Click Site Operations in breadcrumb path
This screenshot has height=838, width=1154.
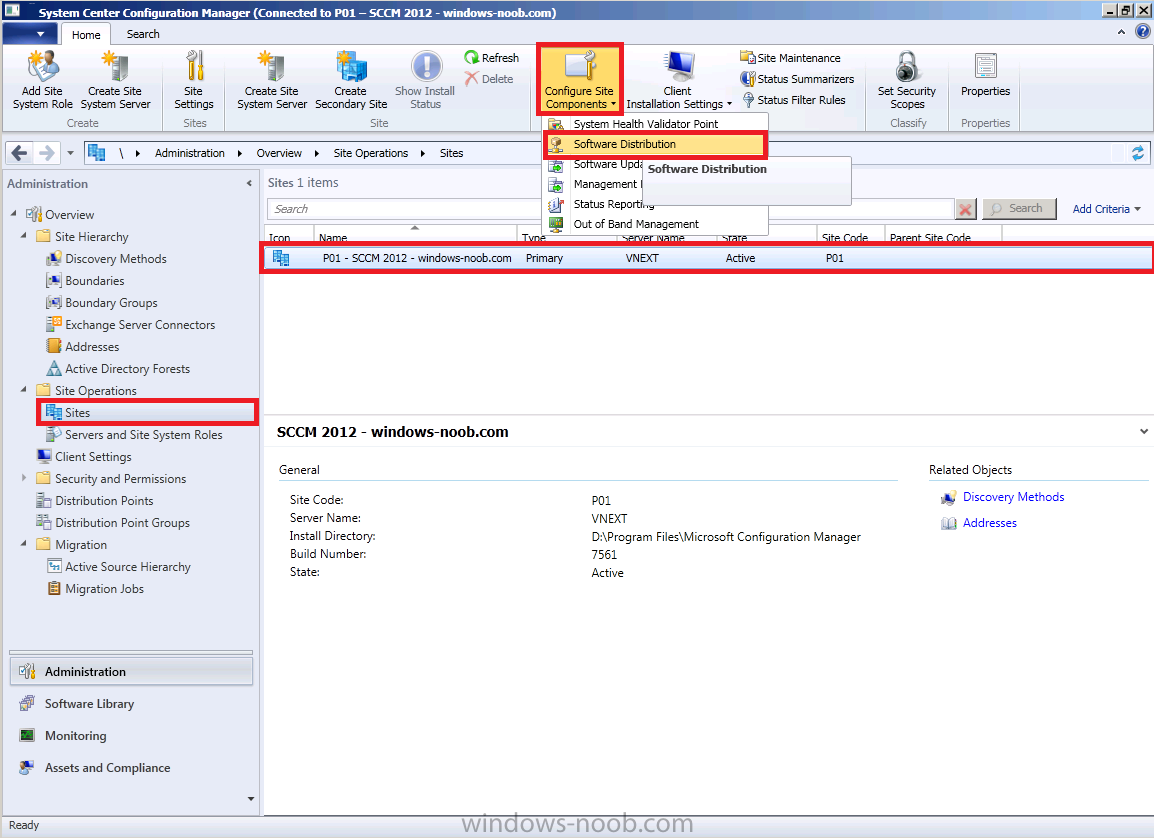pos(371,153)
